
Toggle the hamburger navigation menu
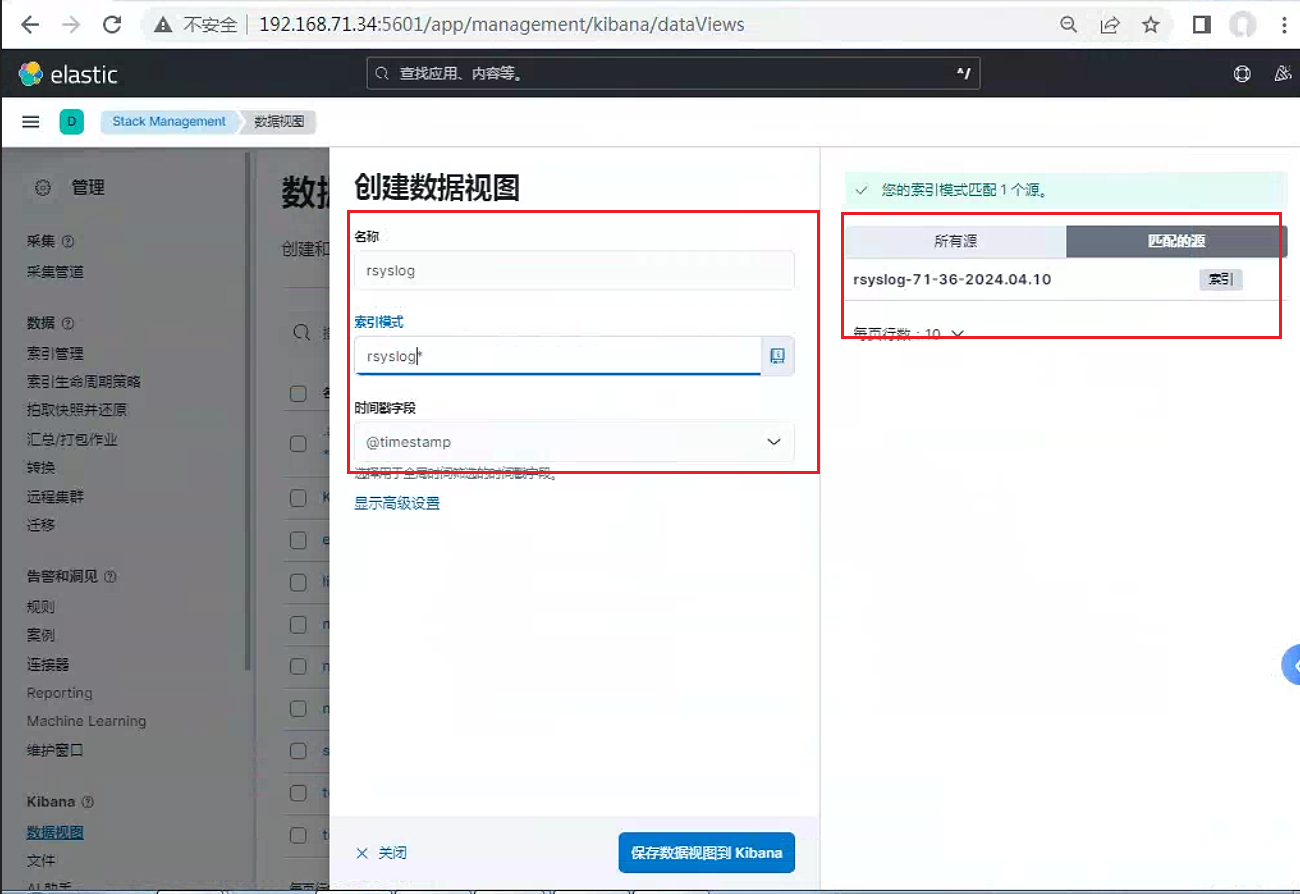click(31, 122)
